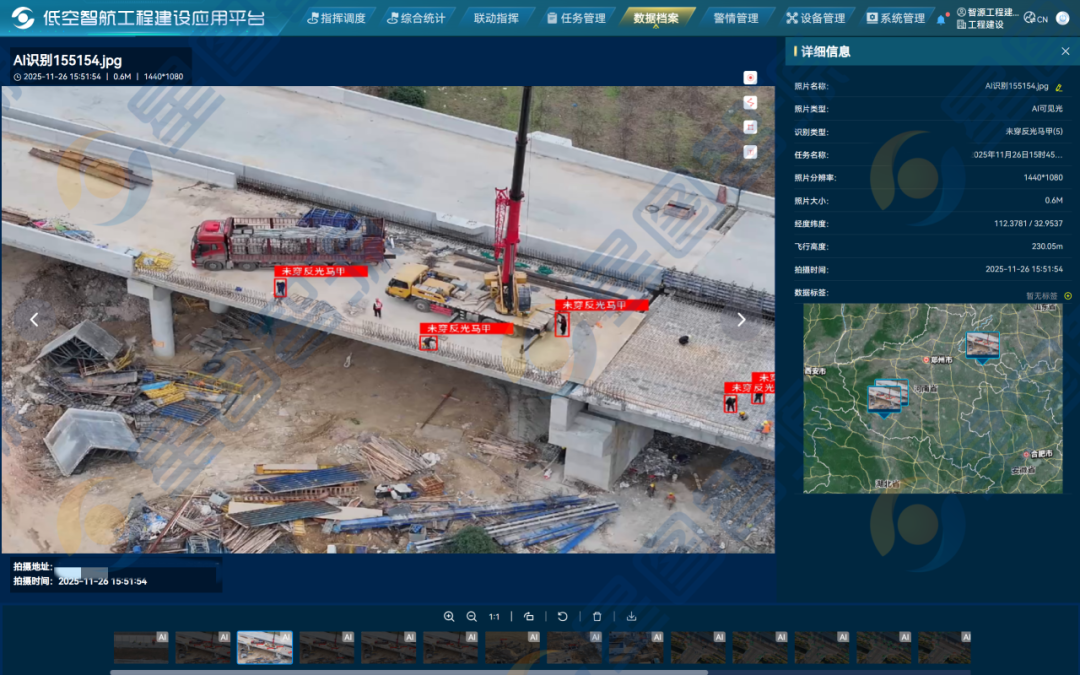The width and height of the screenshot is (1080, 675).
Task: Select the first thumbnail in the filmstrip
Action: 141,647
